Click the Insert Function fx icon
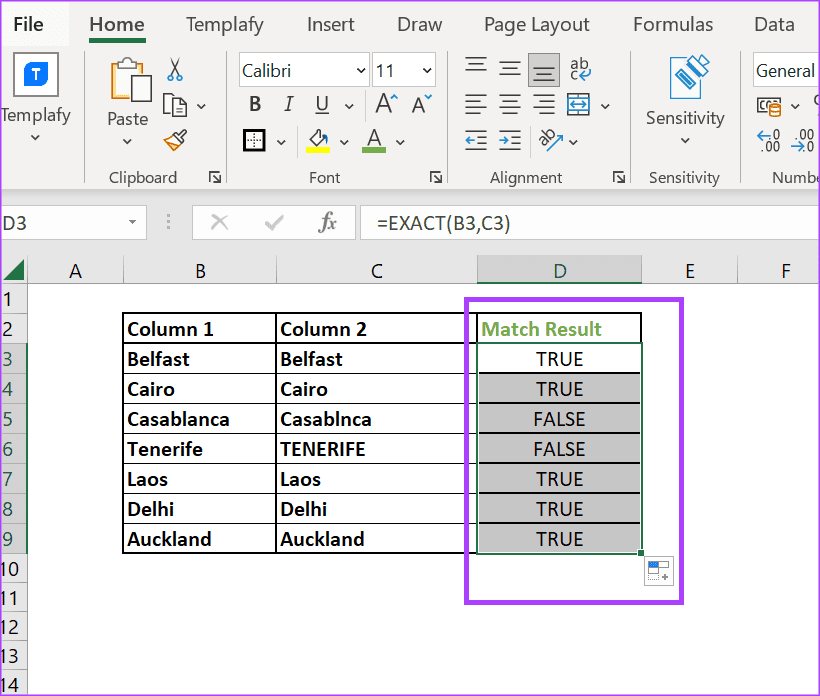Image resolution: width=820 pixels, height=696 pixels. click(x=327, y=223)
